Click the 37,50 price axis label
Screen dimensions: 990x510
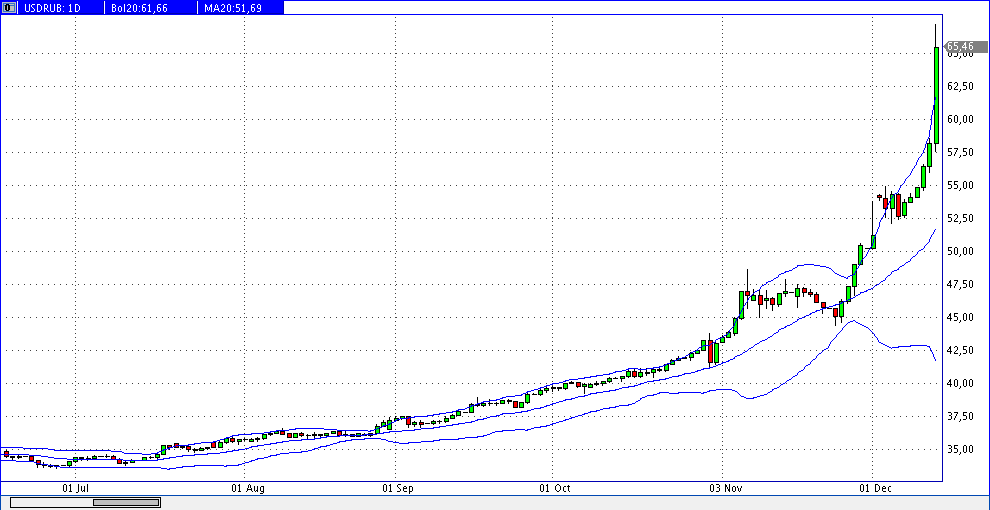tap(960, 417)
